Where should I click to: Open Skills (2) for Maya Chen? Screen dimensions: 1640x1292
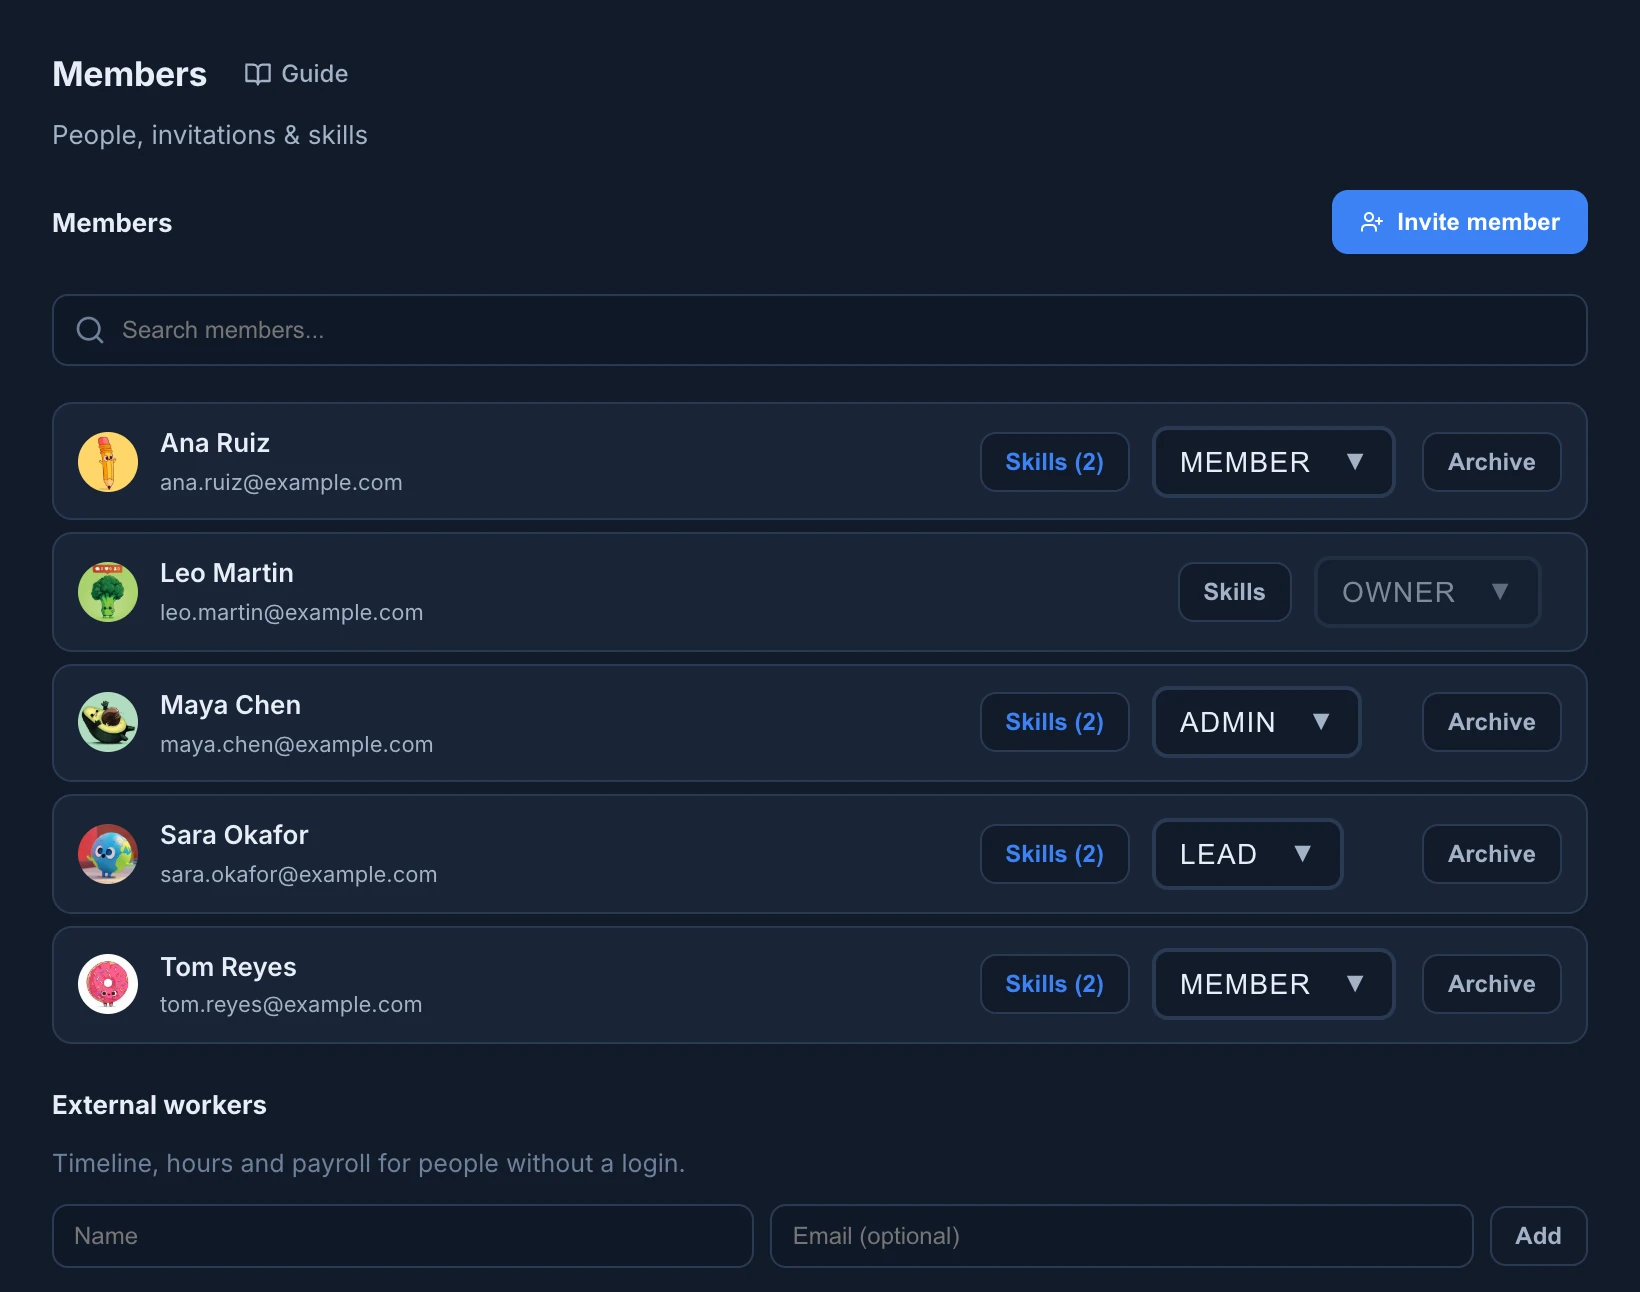(1055, 722)
